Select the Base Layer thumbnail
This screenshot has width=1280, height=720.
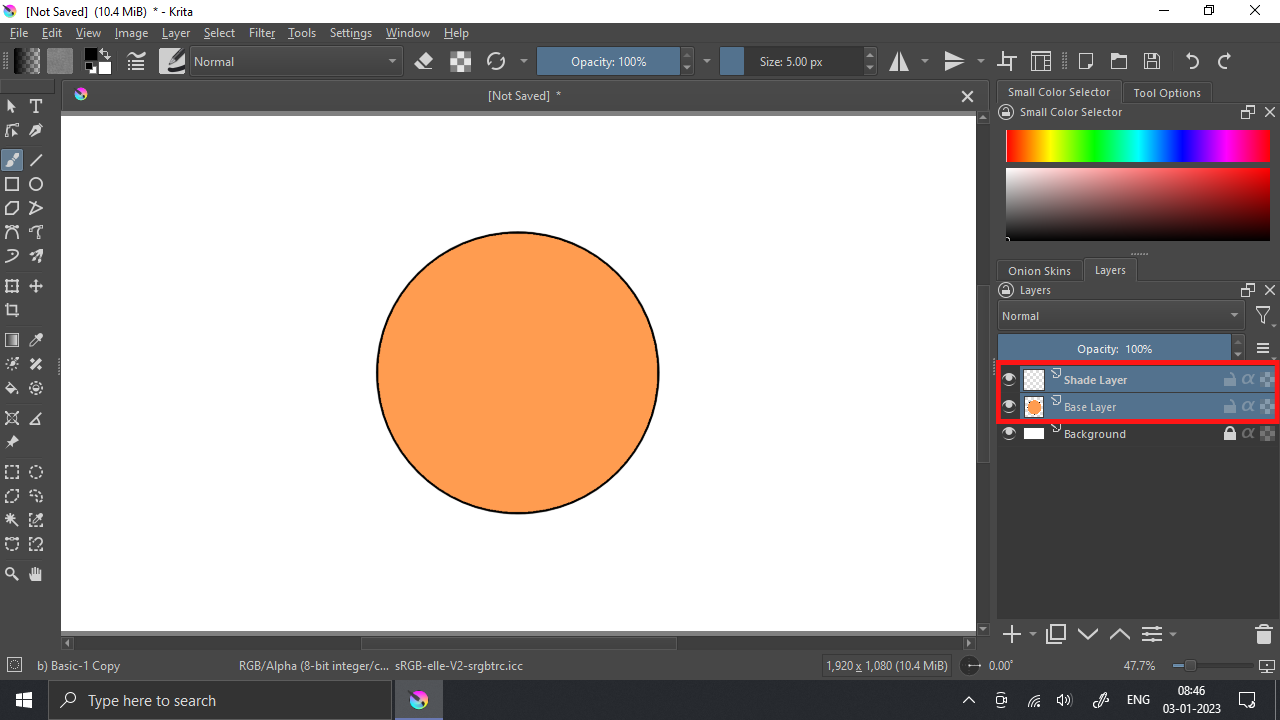(x=1034, y=406)
